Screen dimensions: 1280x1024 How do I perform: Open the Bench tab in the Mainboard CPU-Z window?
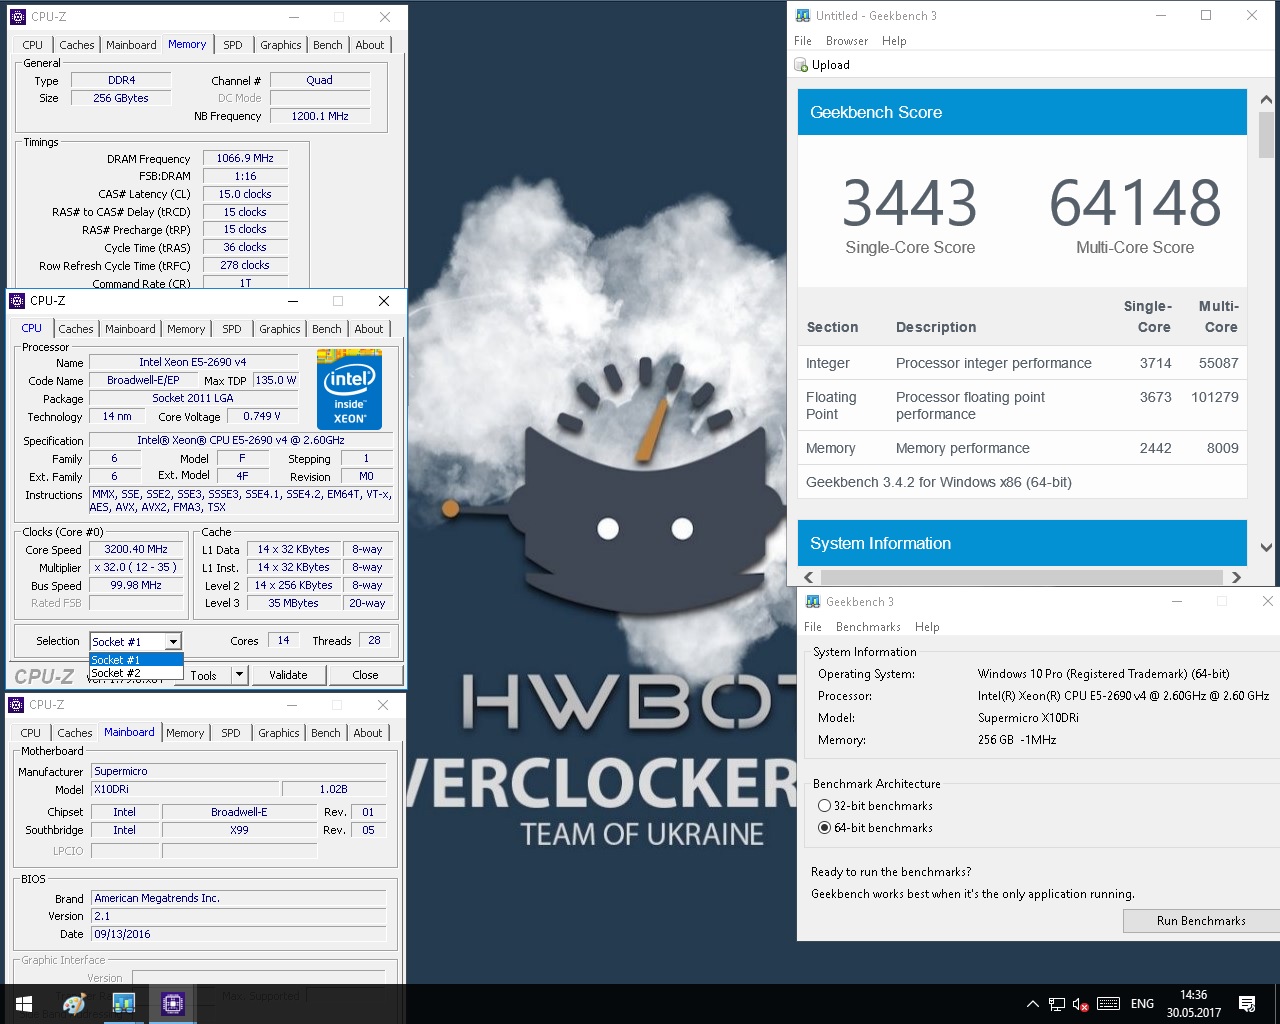point(326,733)
